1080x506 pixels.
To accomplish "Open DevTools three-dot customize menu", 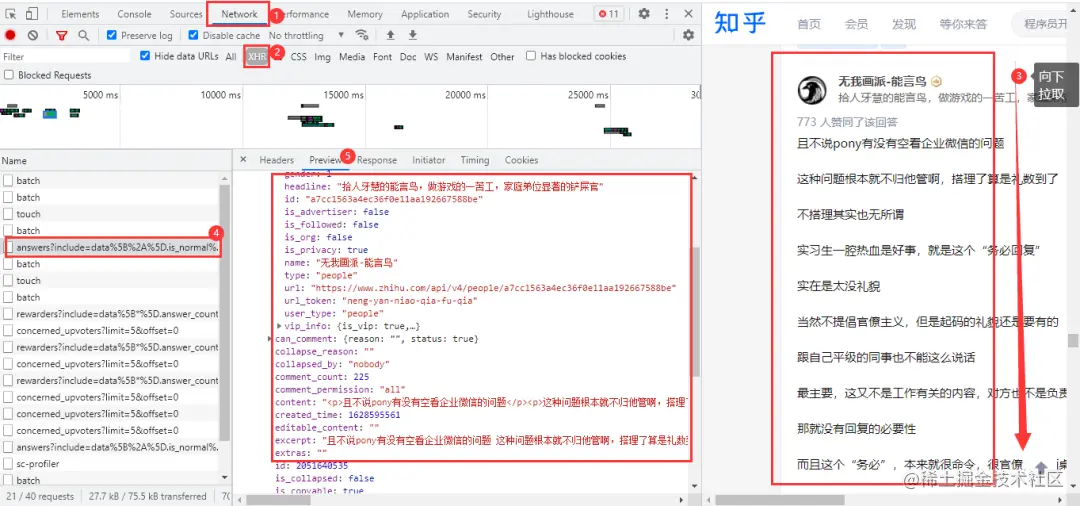I will pyautogui.click(x=667, y=14).
